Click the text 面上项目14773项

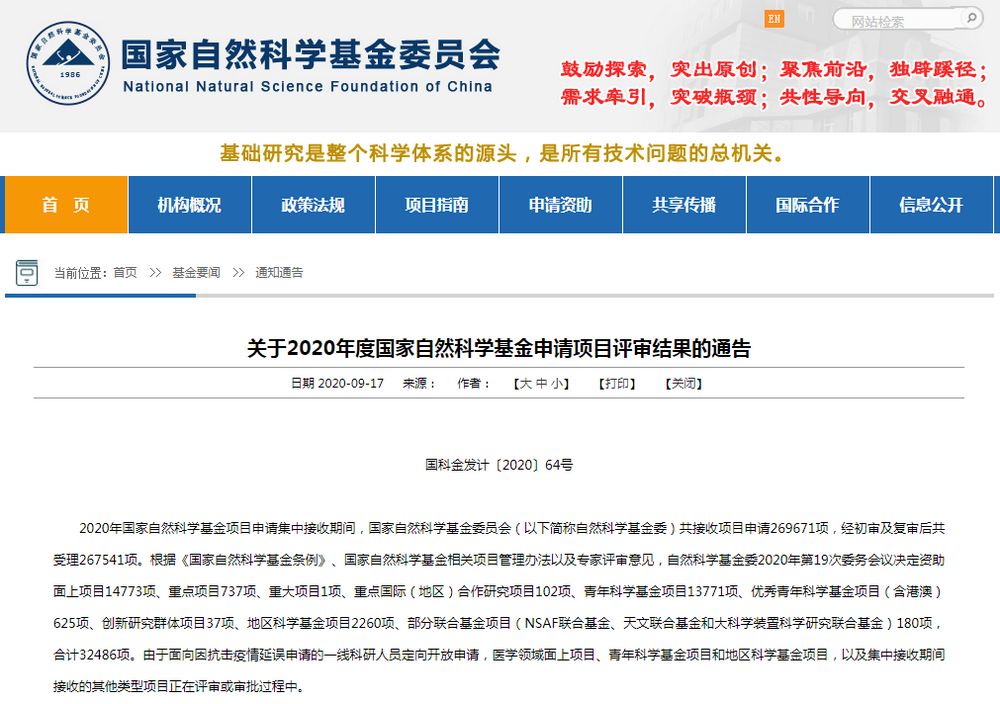click(x=105, y=592)
